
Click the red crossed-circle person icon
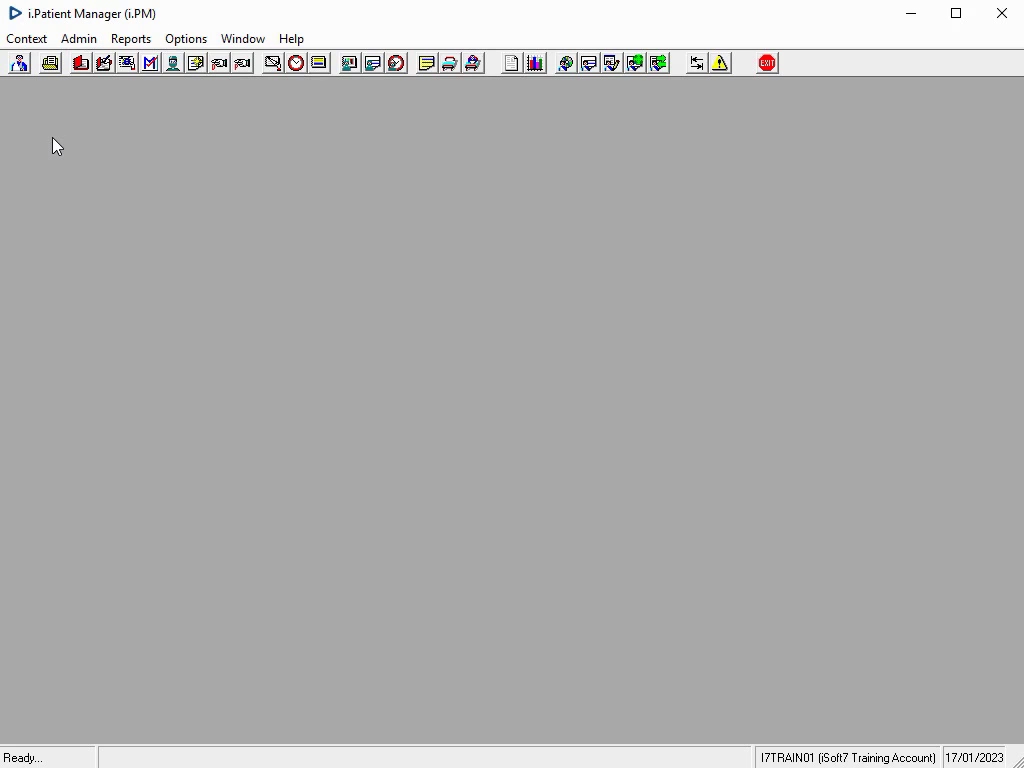tap(396, 63)
